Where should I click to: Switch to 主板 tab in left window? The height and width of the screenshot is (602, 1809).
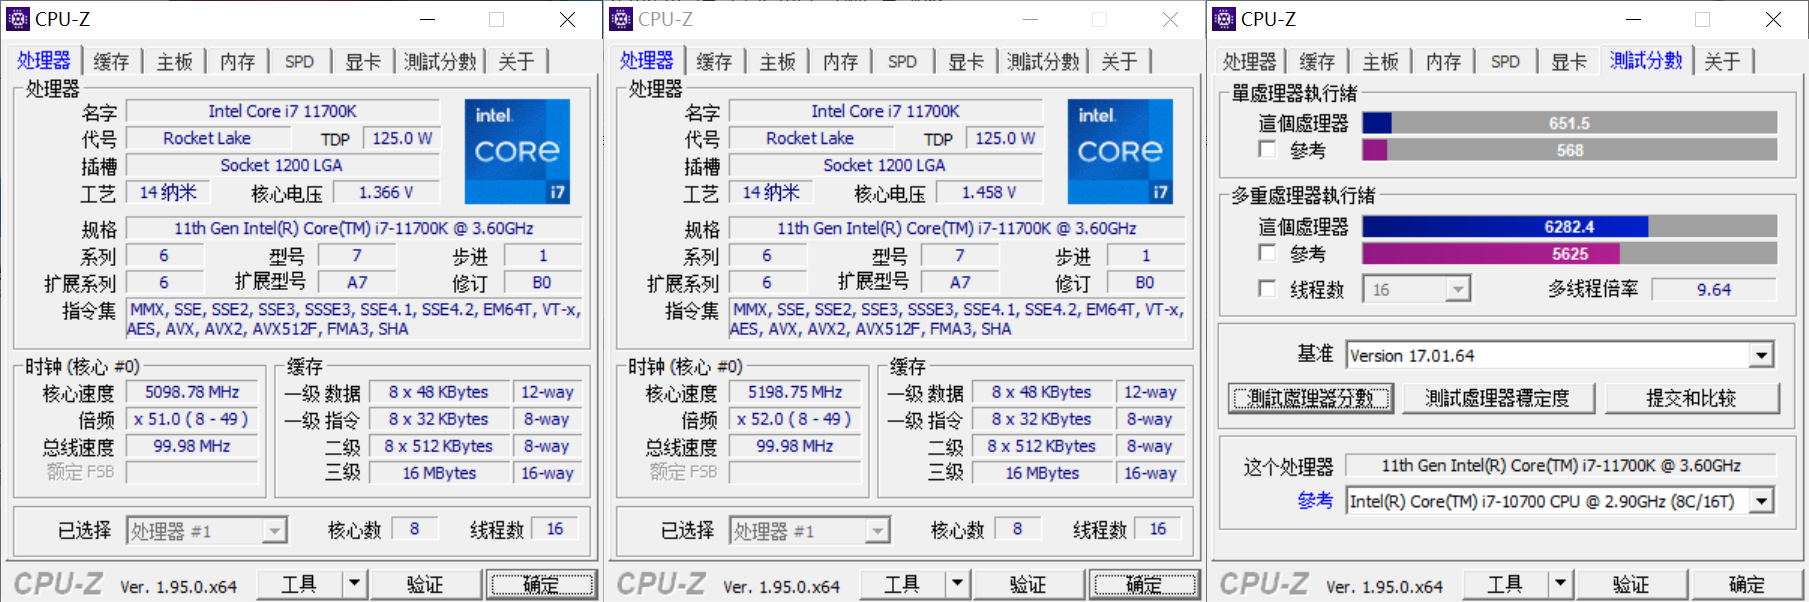[x=174, y=62]
